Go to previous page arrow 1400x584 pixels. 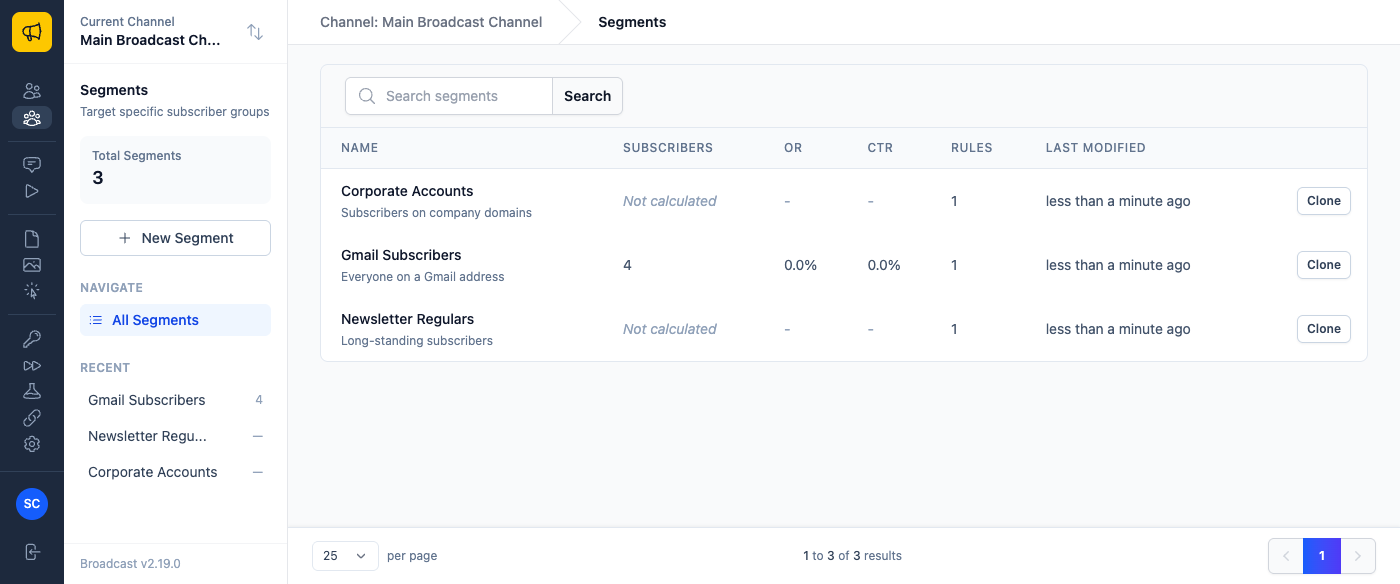coord(1286,556)
